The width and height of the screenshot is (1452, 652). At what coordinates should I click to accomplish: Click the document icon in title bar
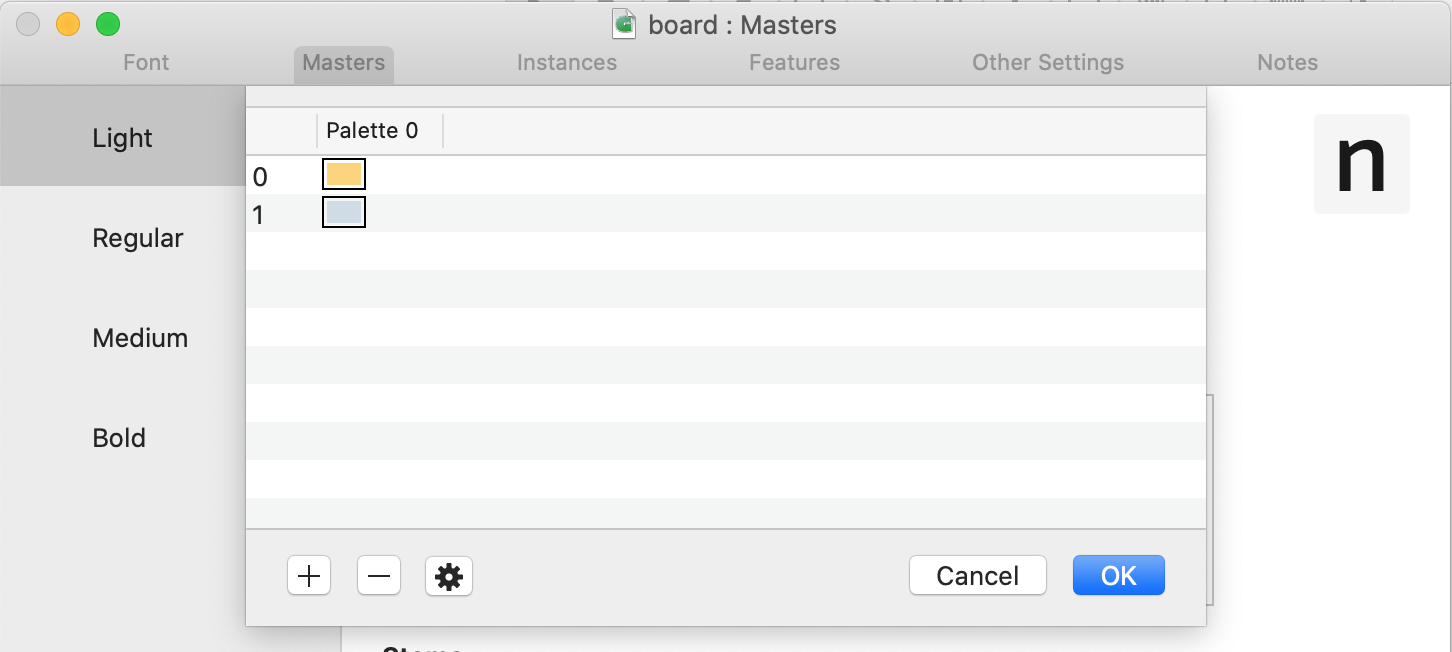click(x=625, y=25)
